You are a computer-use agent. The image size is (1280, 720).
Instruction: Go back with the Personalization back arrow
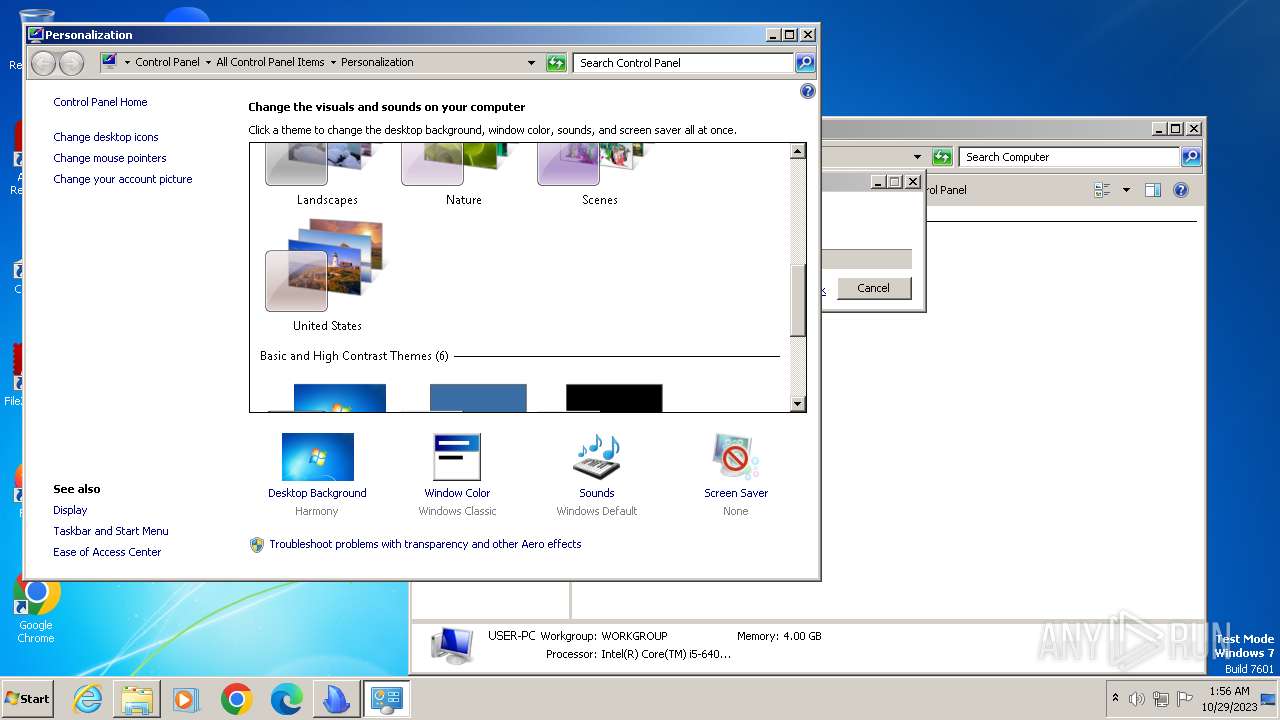tap(43, 63)
